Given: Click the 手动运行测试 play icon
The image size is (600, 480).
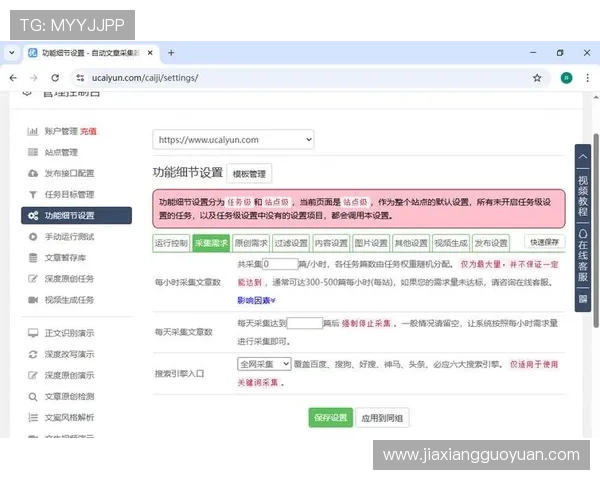Looking at the screenshot, I should click(33, 237).
